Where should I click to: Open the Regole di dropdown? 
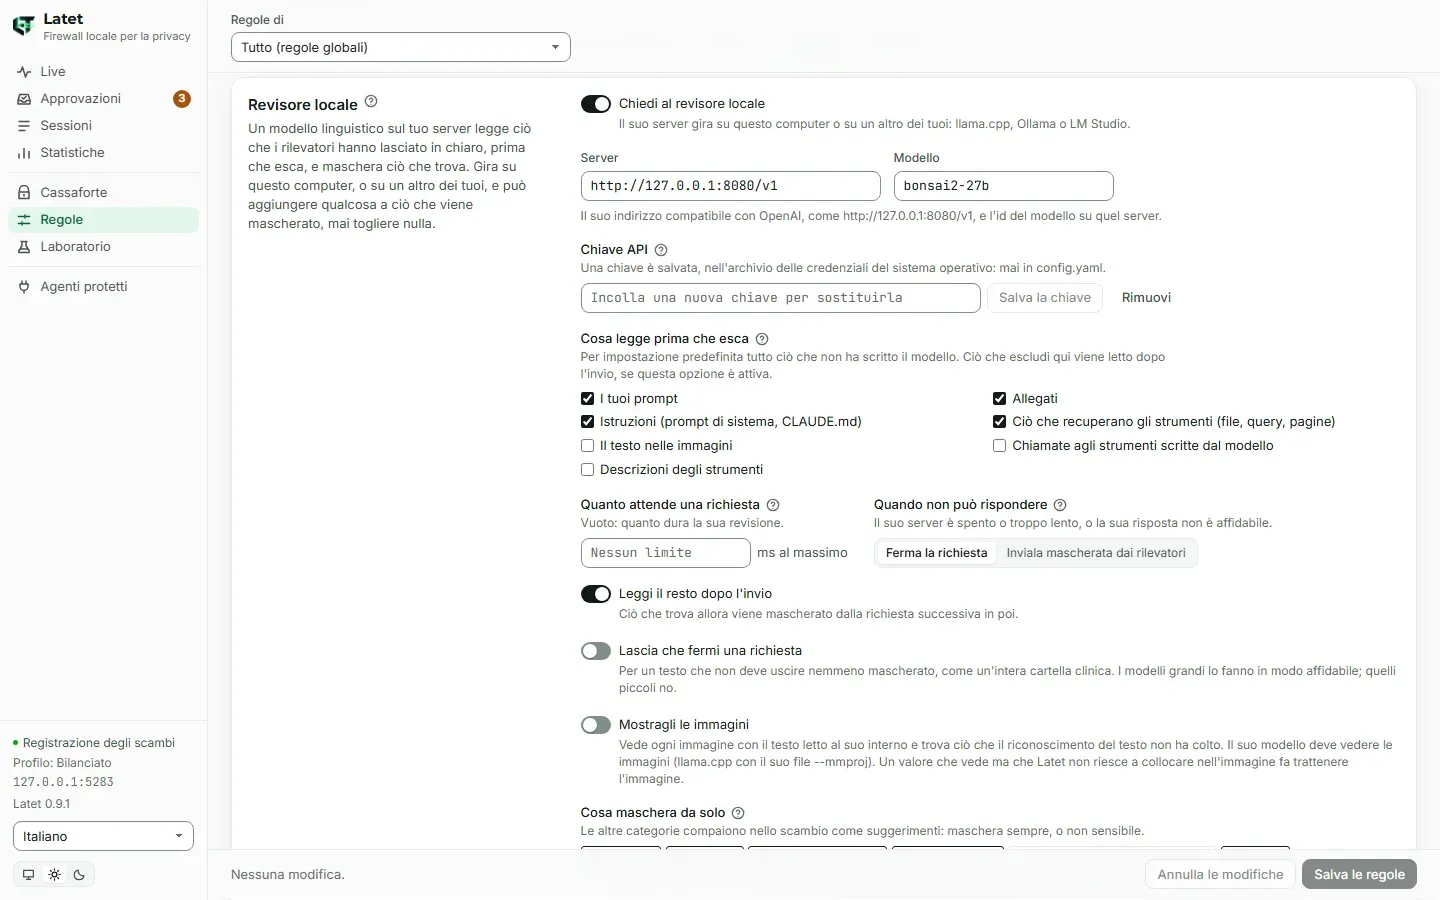tap(400, 47)
